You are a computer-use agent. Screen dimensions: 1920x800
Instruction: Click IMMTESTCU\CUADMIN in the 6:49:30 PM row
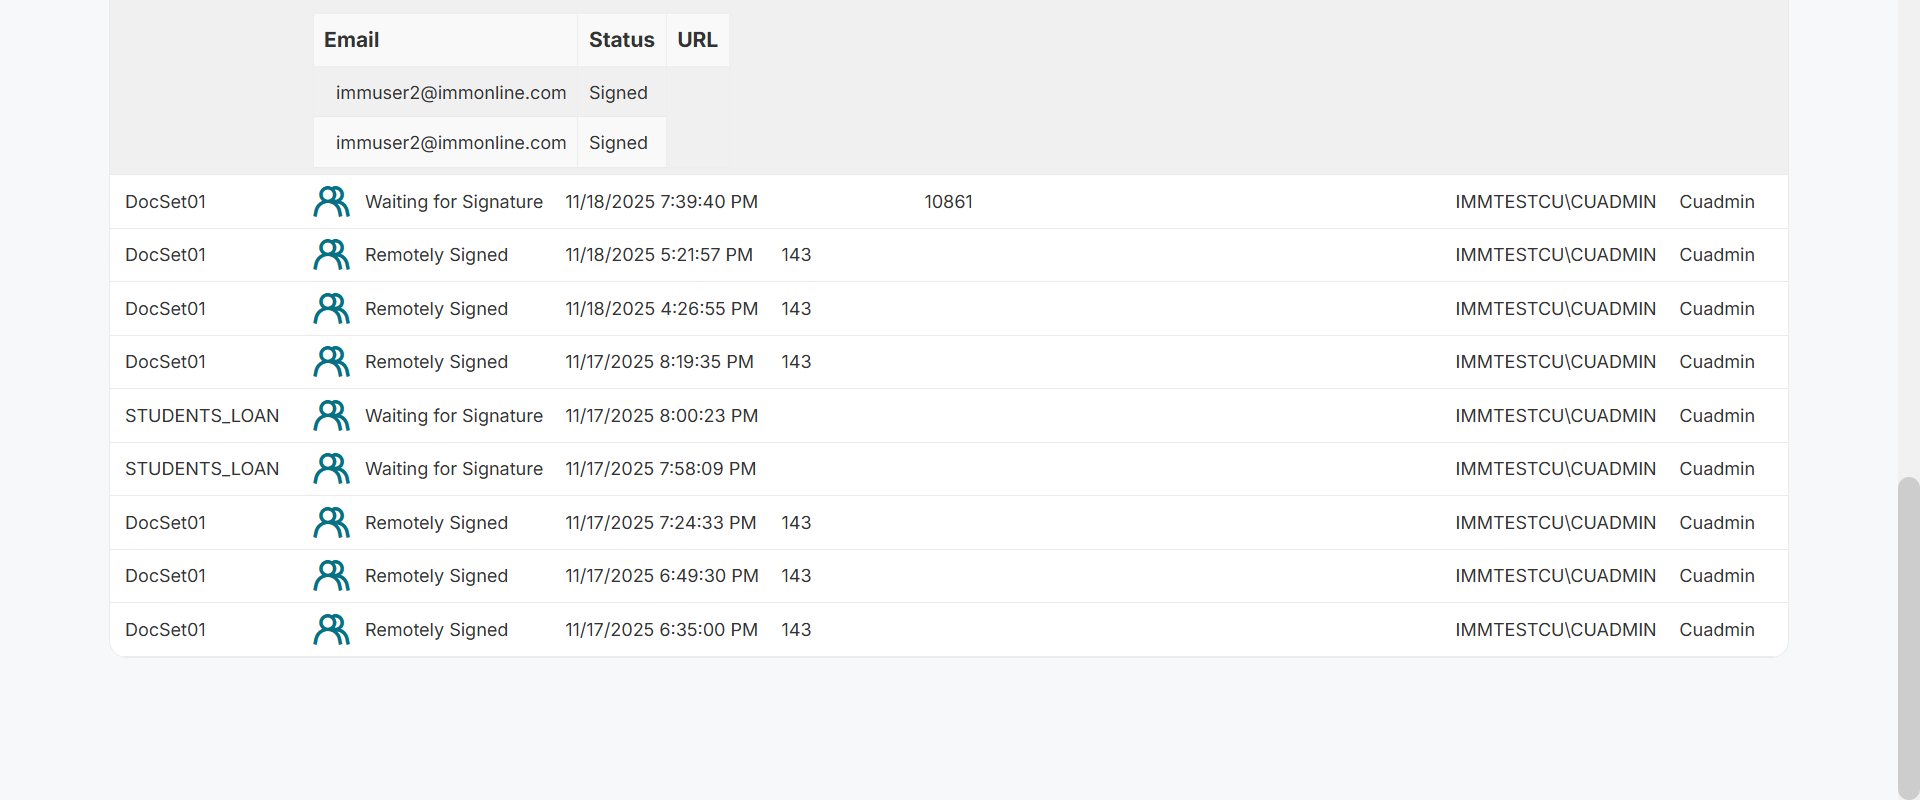[1555, 576]
